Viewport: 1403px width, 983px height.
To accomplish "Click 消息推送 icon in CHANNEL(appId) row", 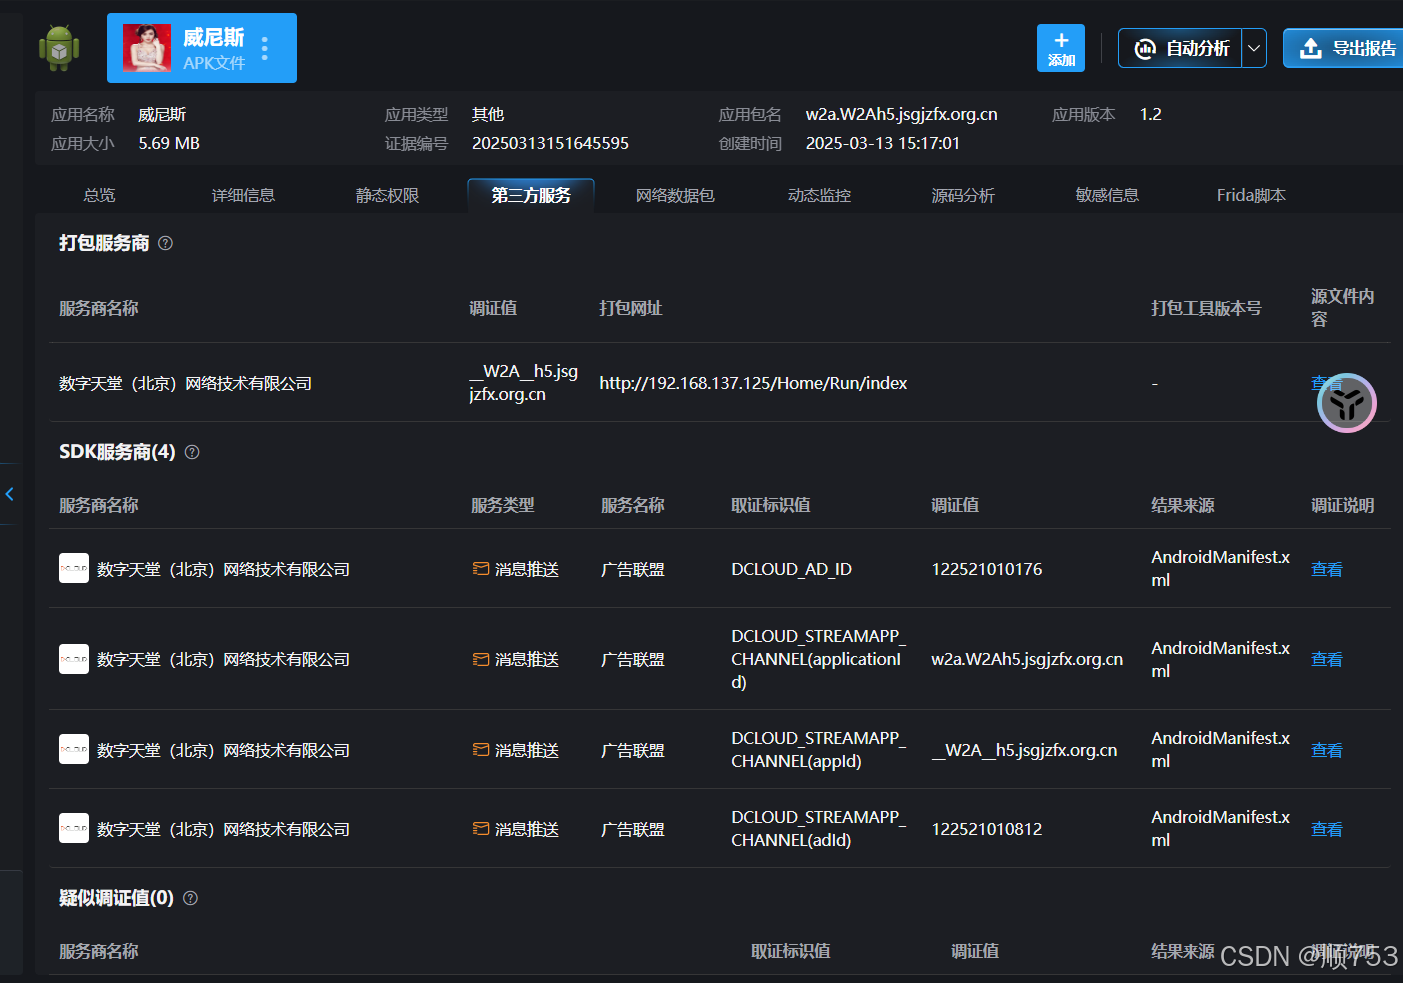I will 481,750.
